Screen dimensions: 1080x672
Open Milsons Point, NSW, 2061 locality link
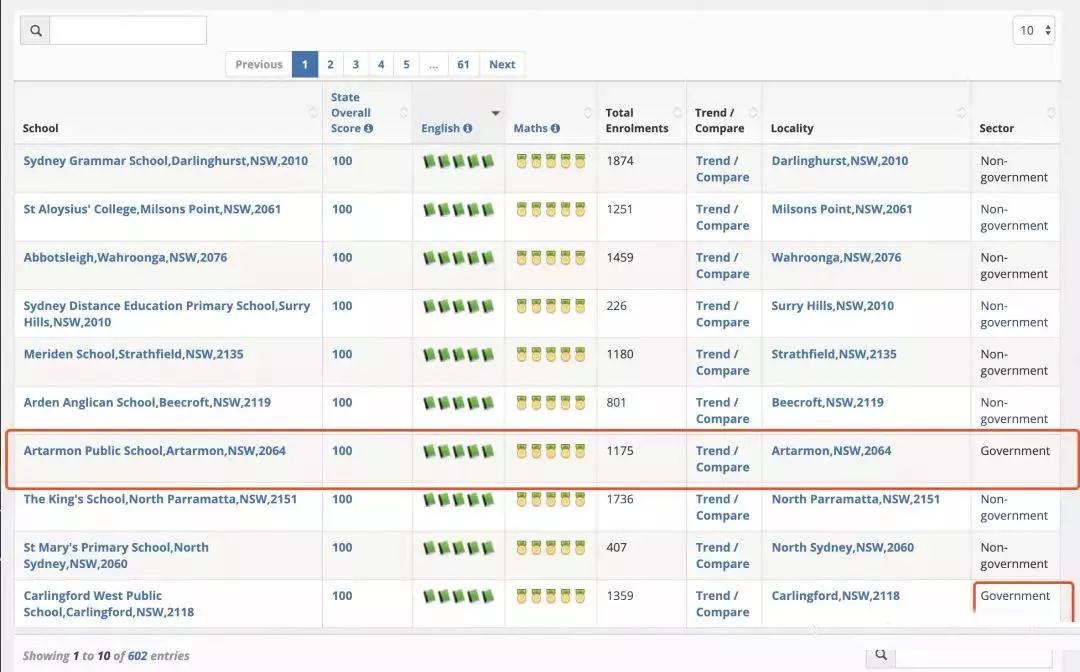842,209
